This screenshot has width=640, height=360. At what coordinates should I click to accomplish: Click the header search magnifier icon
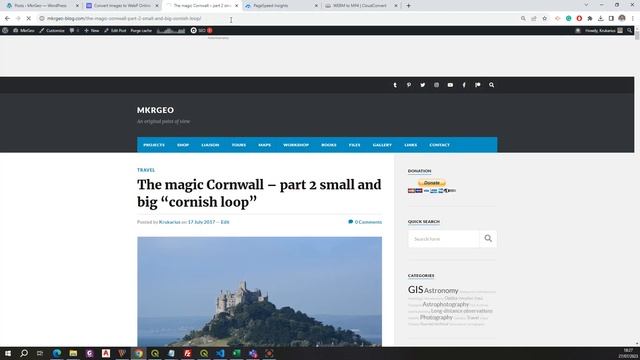(491, 85)
